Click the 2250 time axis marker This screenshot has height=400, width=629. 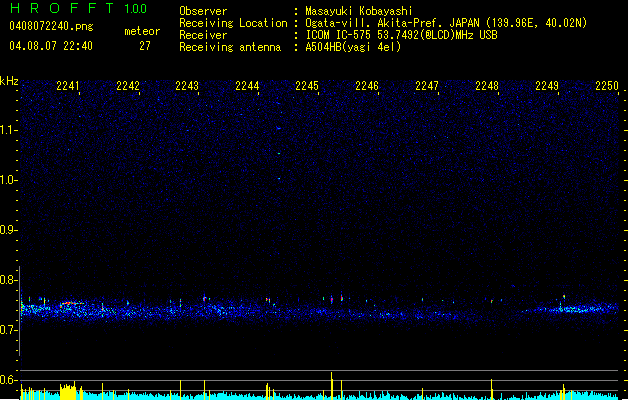click(607, 86)
